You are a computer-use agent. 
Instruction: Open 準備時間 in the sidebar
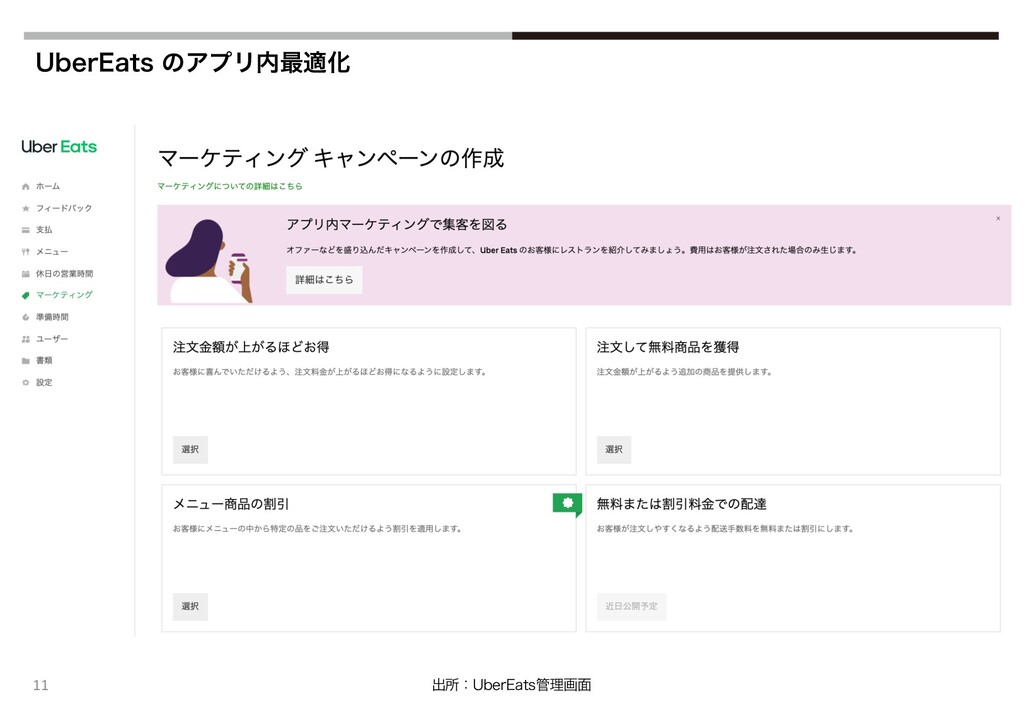click(52, 317)
